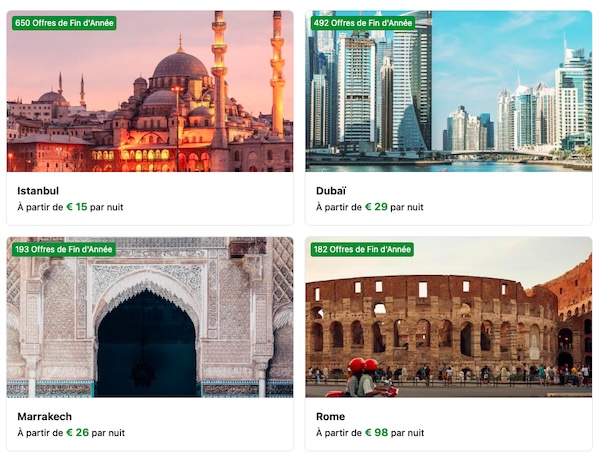Click the € 98 price for Rome

(377, 432)
